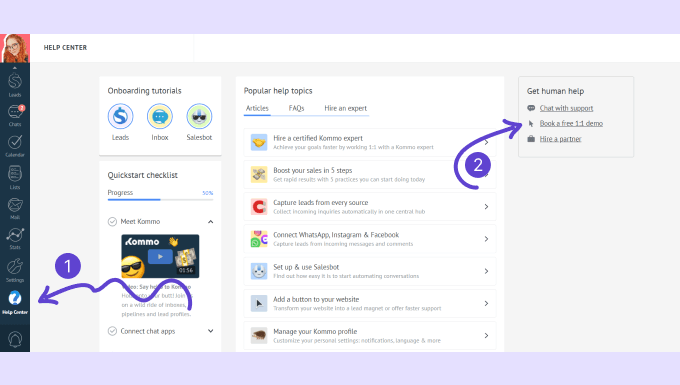680x385 pixels.
Task: Click the Kommo profile hedgehog icon
Action: 259,336
